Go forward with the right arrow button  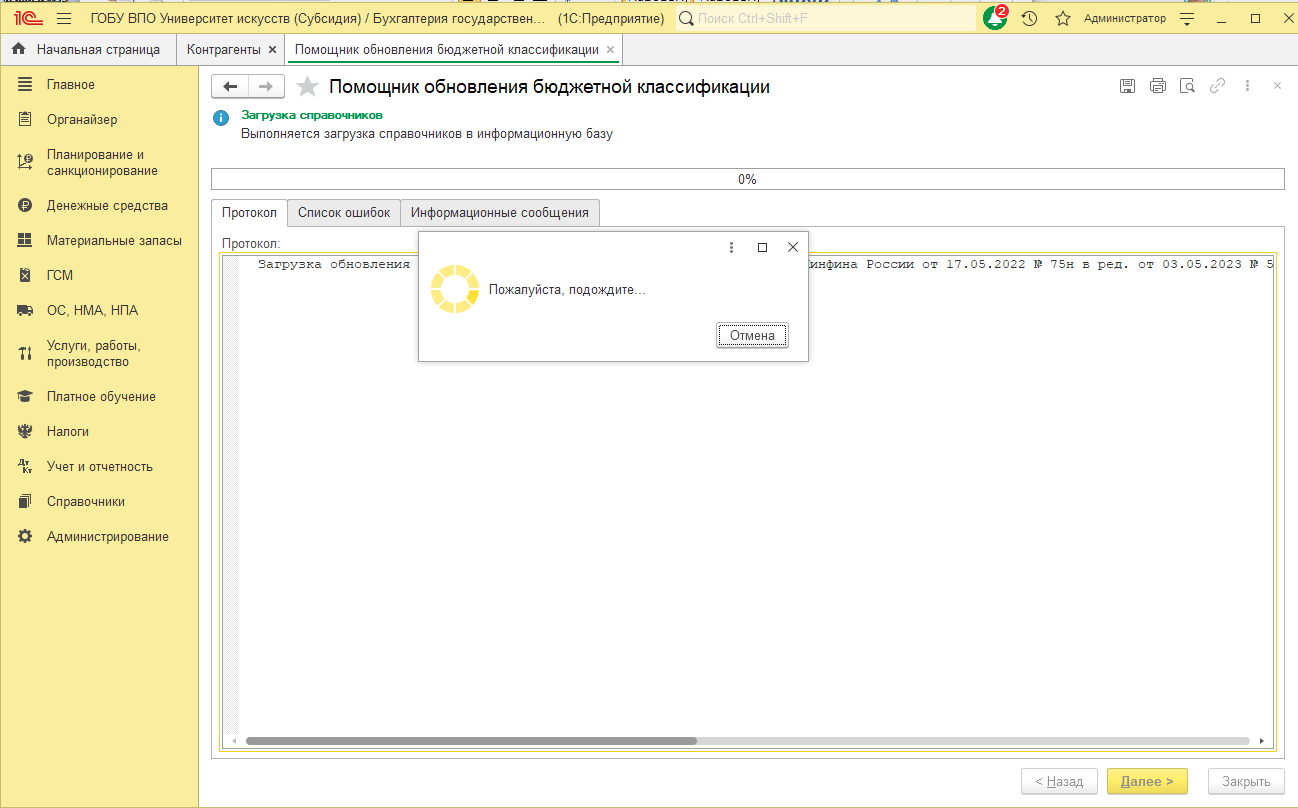(x=266, y=87)
